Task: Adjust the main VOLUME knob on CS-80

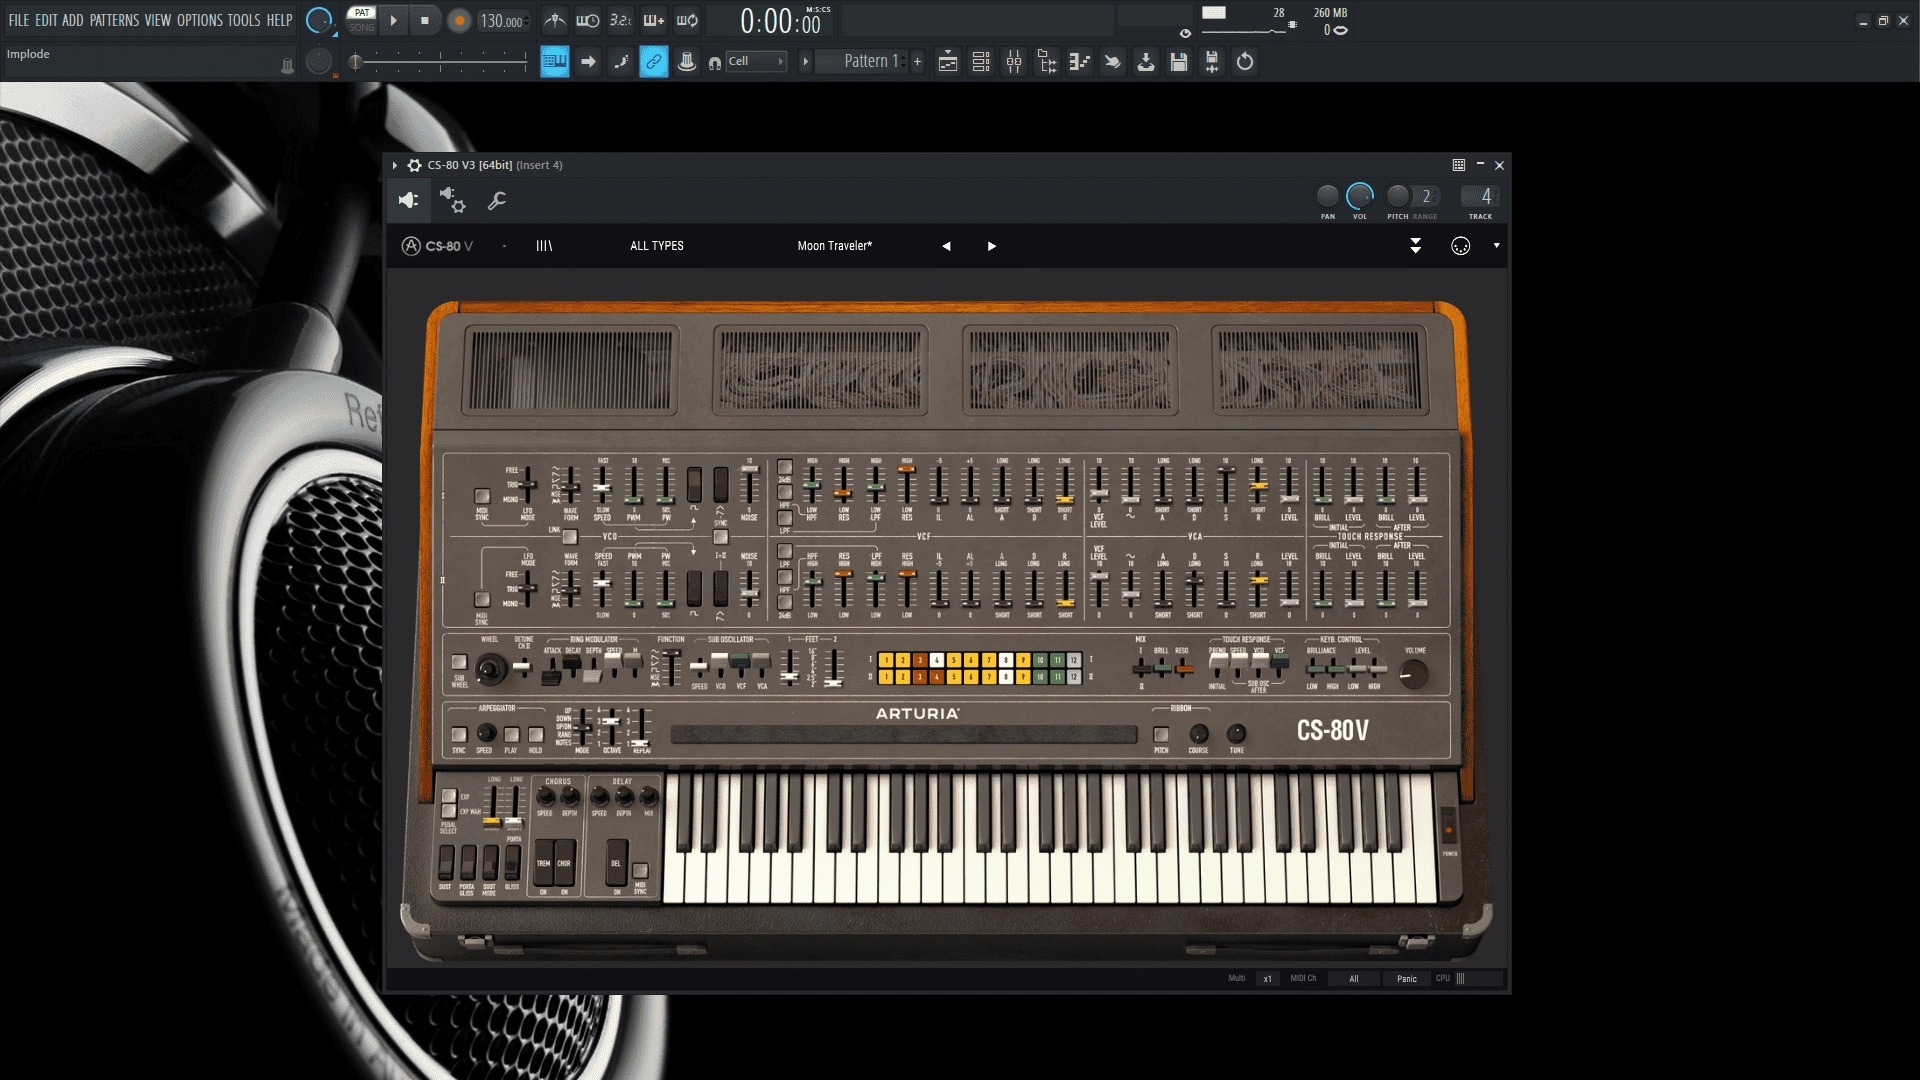Action: click(x=1413, y=676)
